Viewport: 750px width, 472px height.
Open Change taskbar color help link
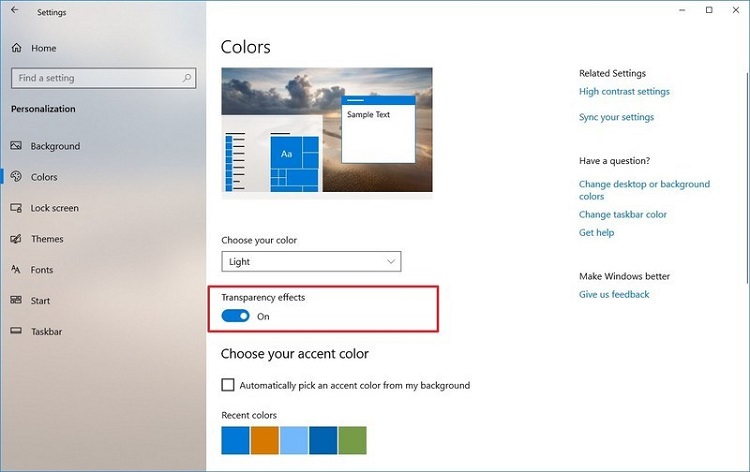(x=622, y=214)
